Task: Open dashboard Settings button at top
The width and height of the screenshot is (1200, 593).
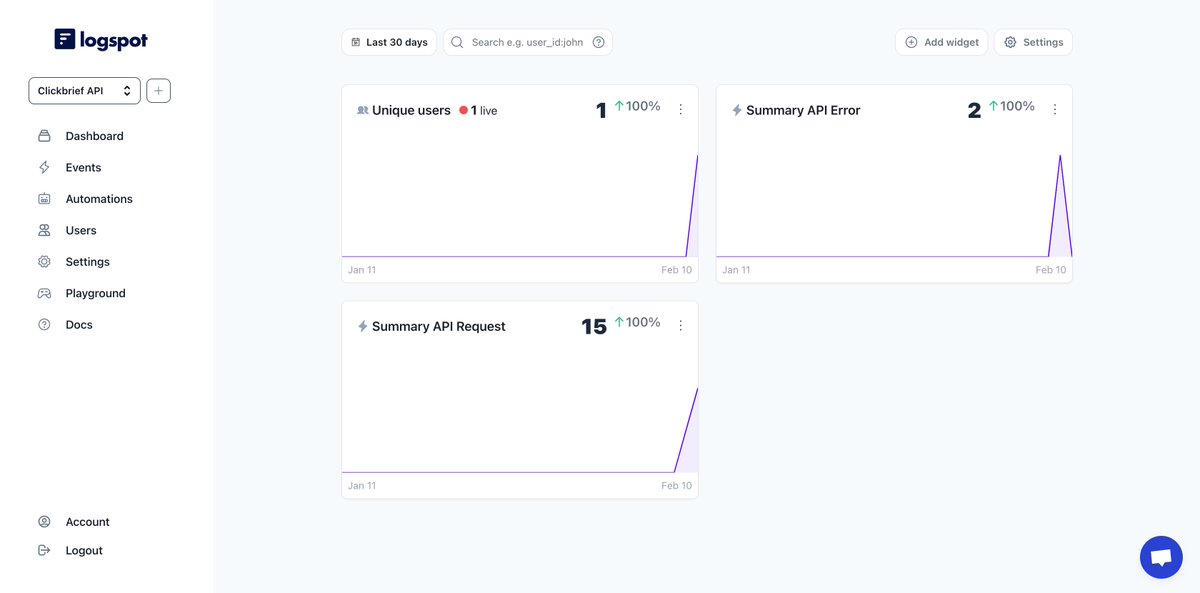Action: click(1033, 42)
